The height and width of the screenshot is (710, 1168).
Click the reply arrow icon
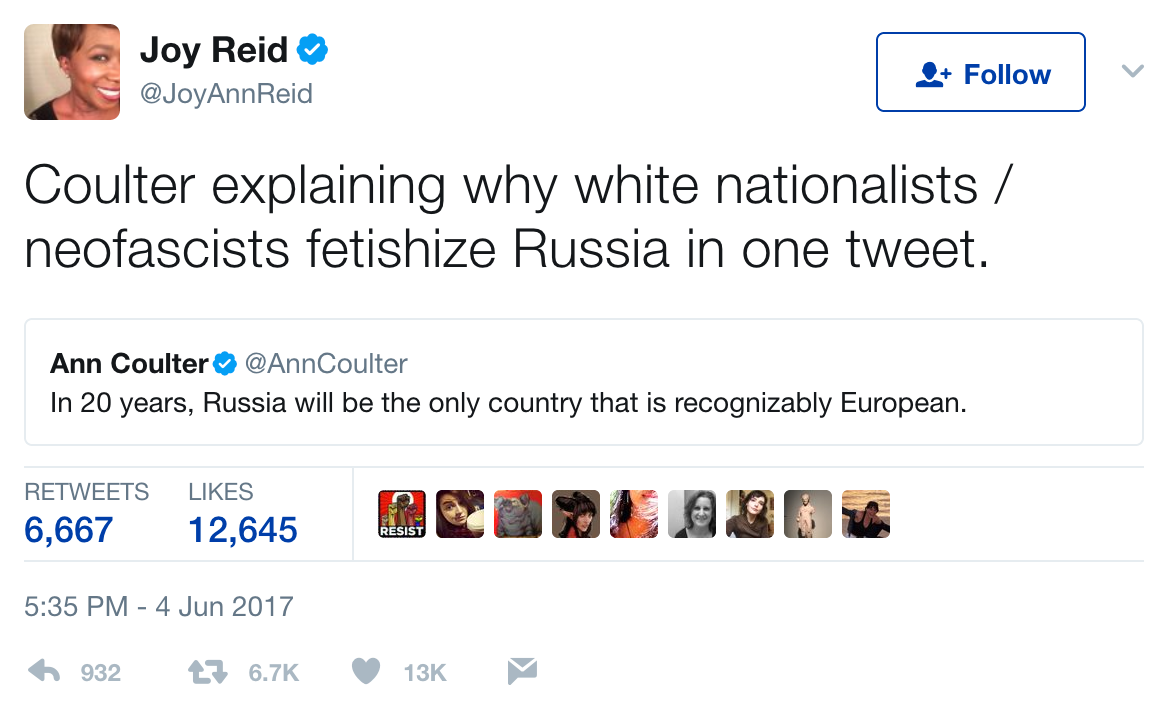pyautogui.click(x=44, y=672)
